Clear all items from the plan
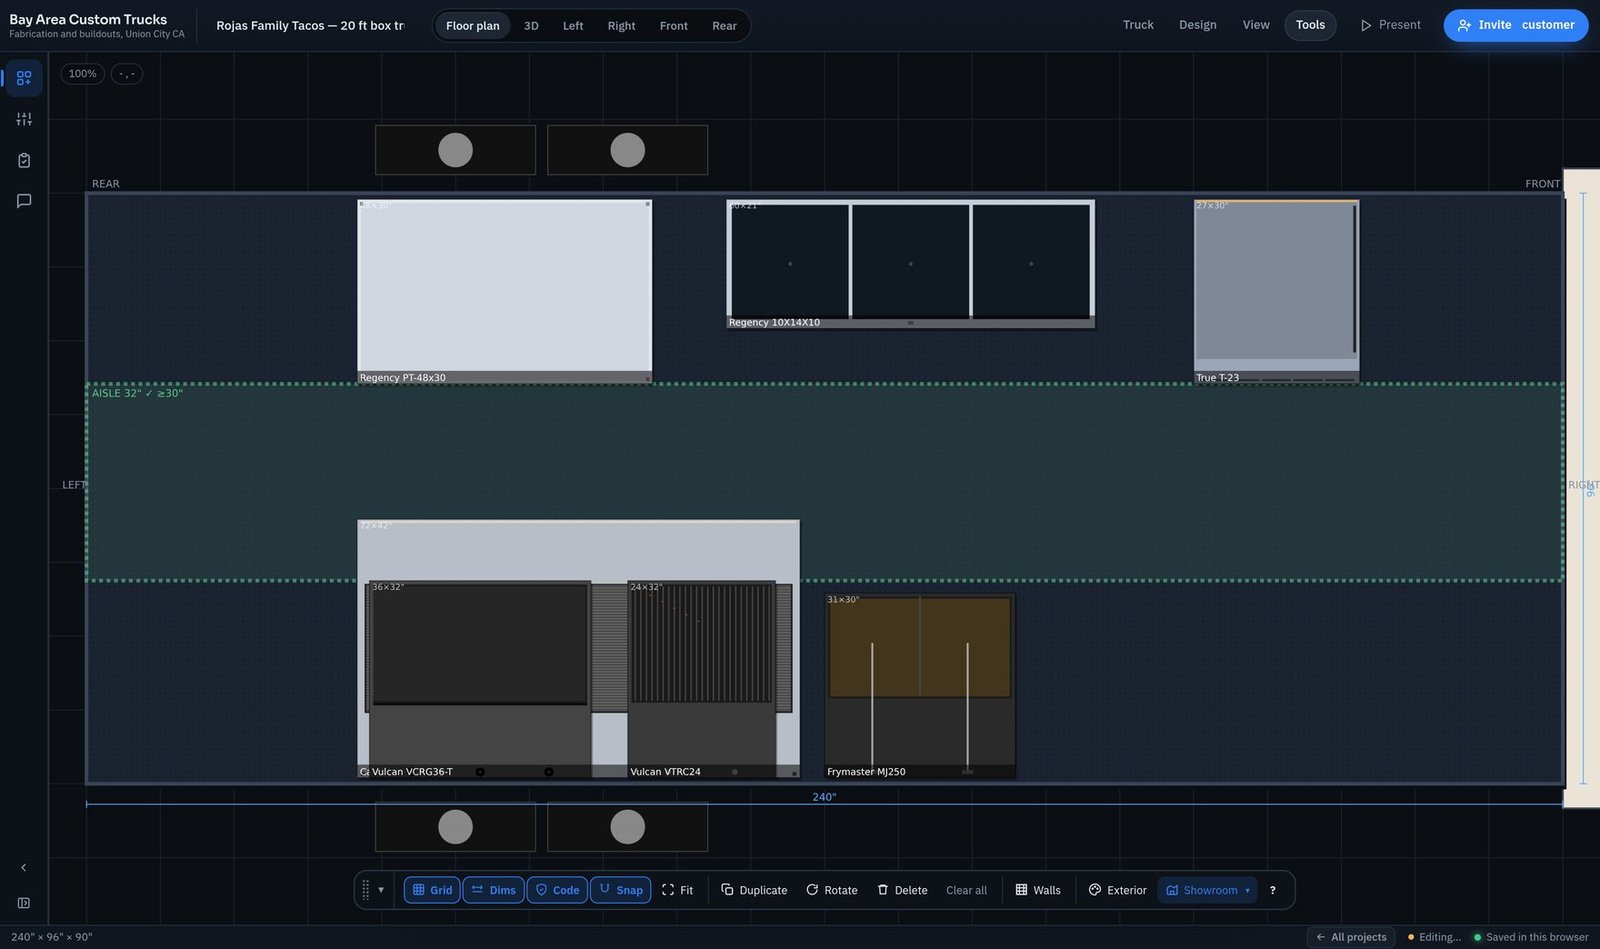Viewport: 1600px width, 949px height. point(966,890)
